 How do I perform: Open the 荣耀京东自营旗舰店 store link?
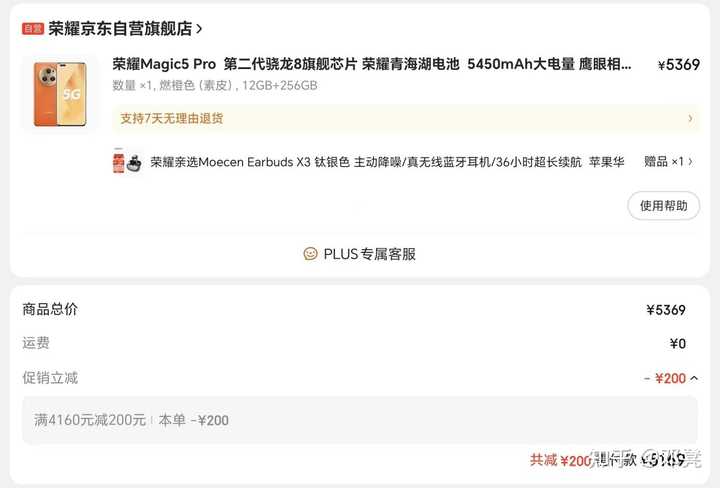(x=120, y=29)
